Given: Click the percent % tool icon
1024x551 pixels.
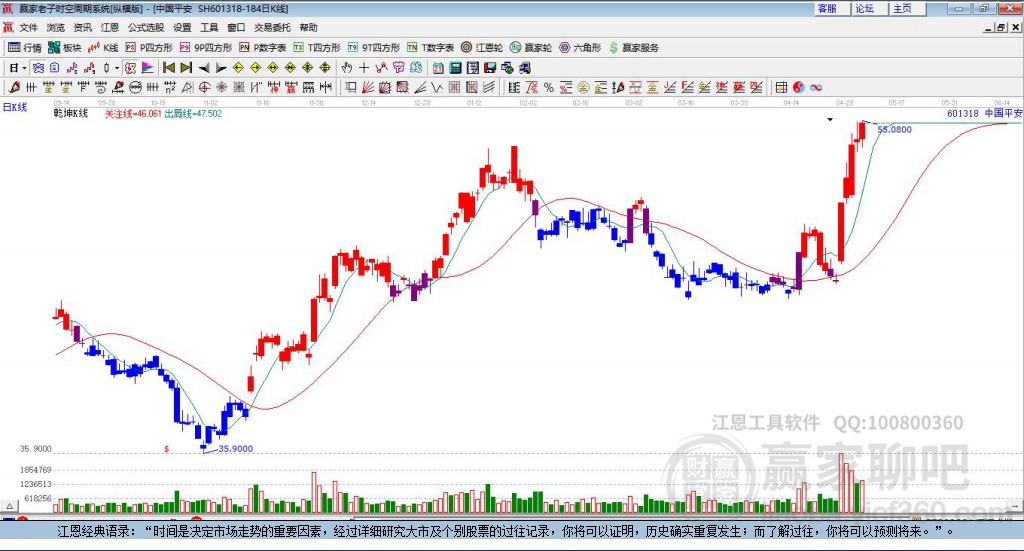Looking at the screenshot, I should (549, 87).
